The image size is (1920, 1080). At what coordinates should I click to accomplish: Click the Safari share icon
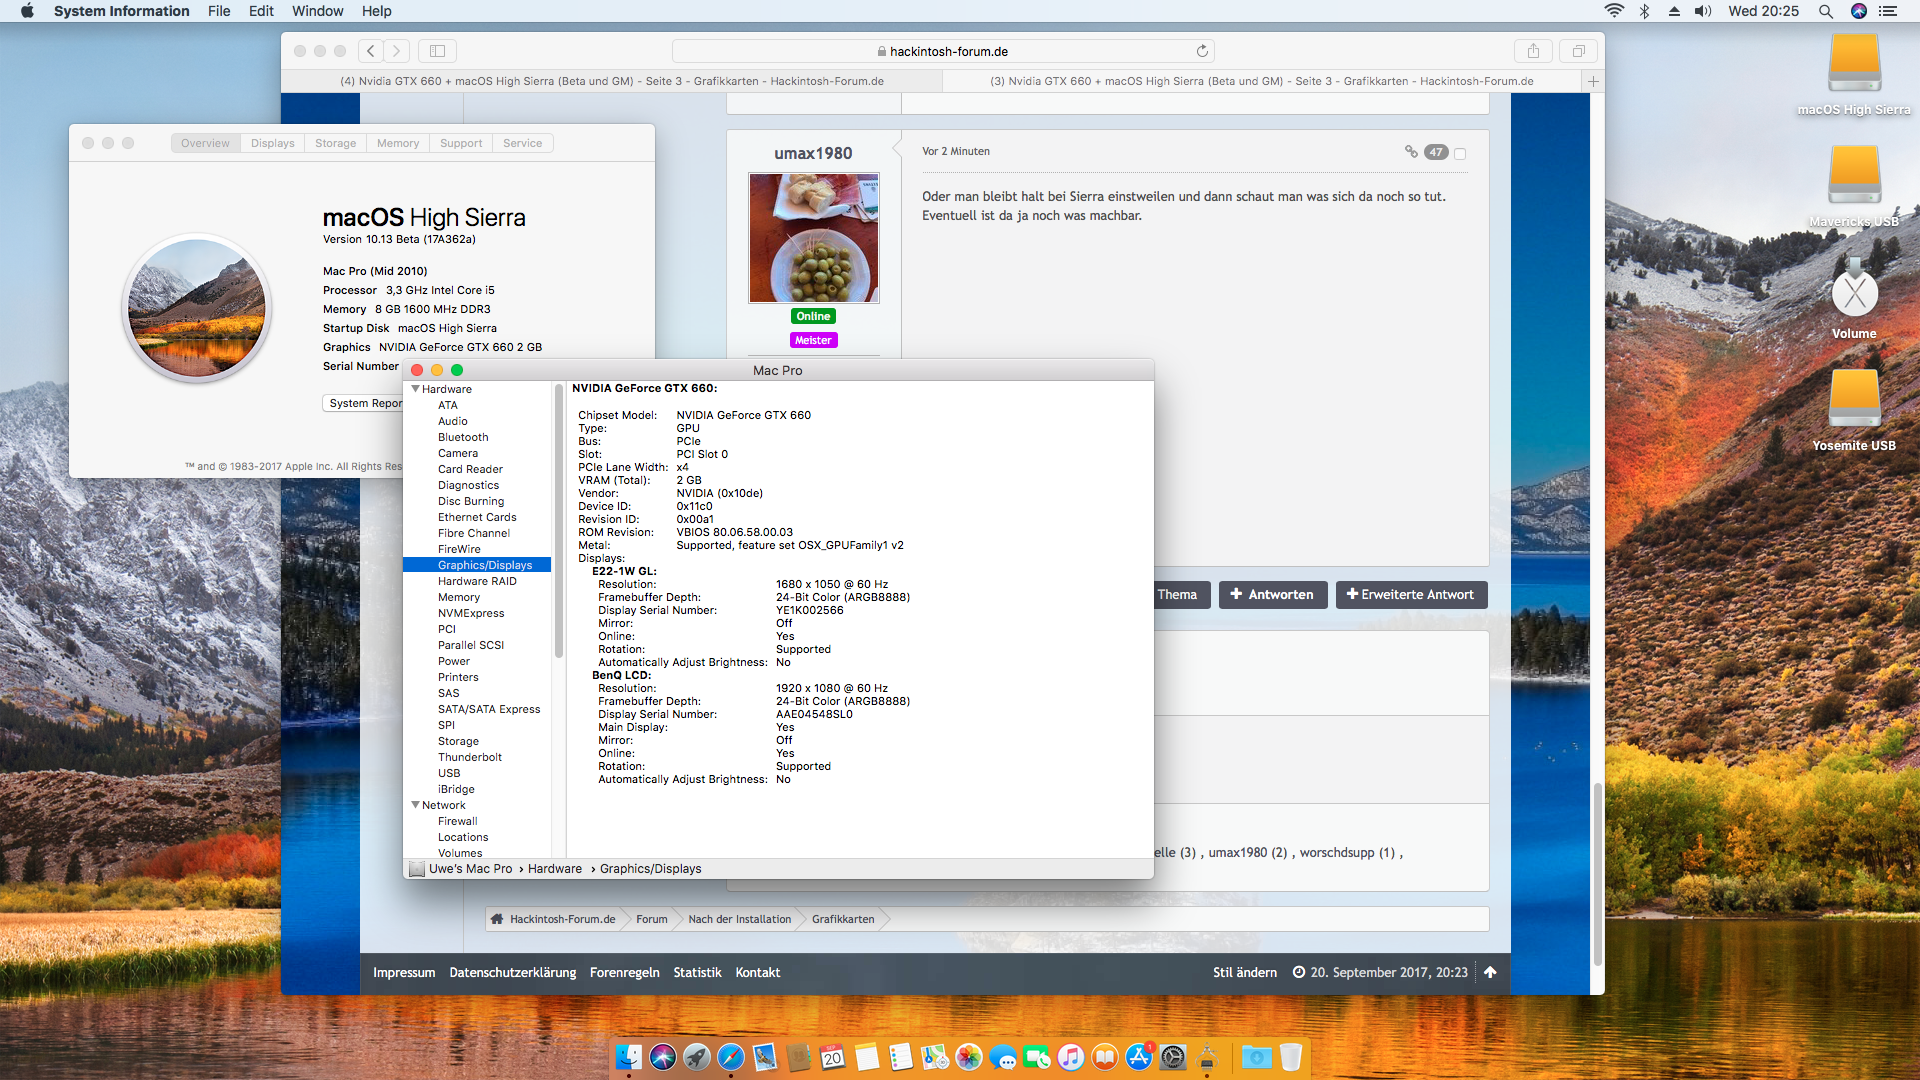(x=1533, y=51)
